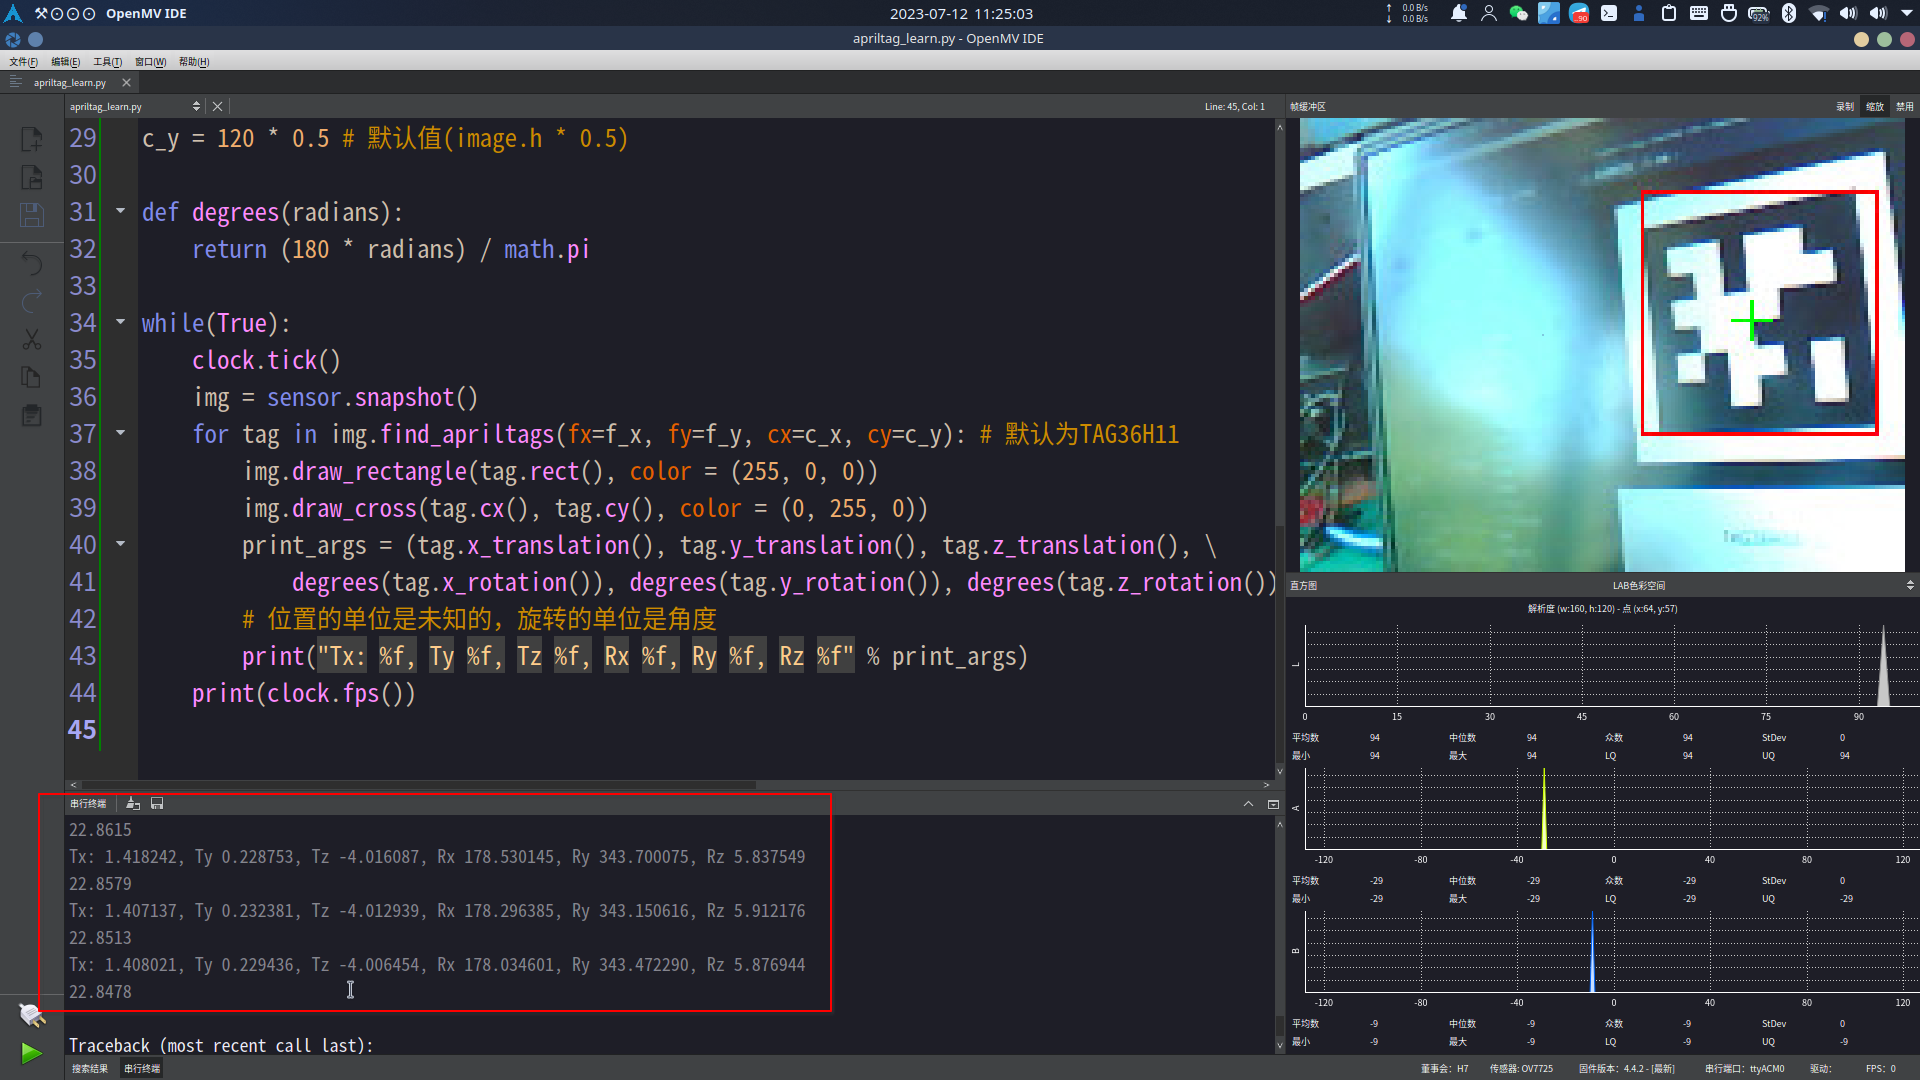Click the 串行端口: ttyACM0 status entry

click(1744, 1069)
